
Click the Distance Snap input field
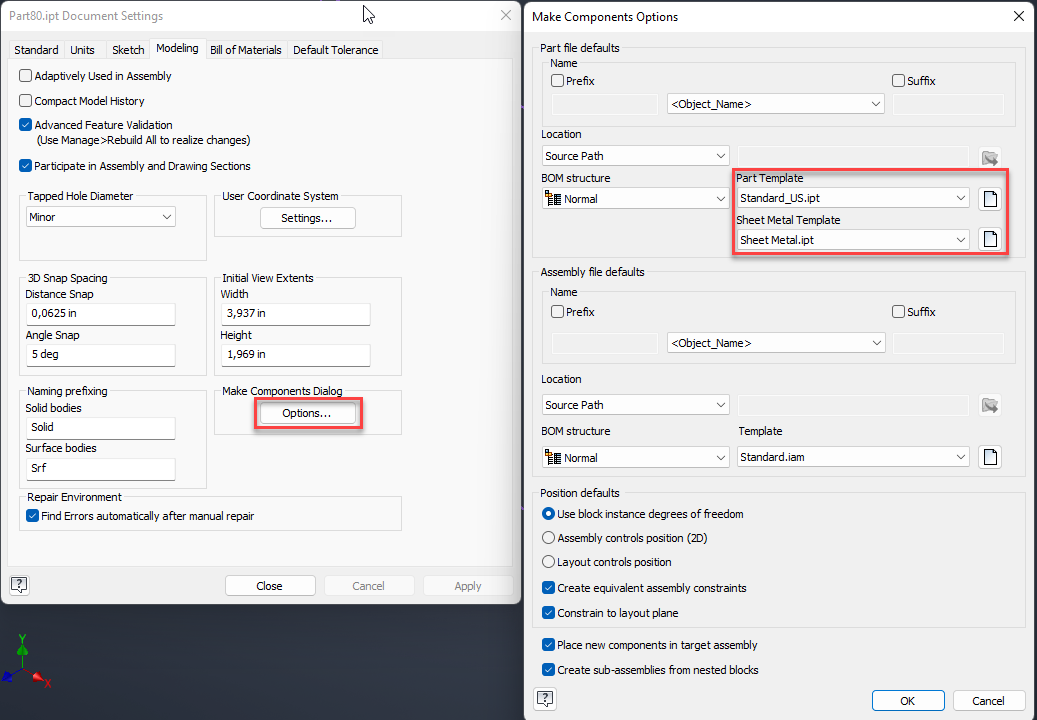[100, 314]
